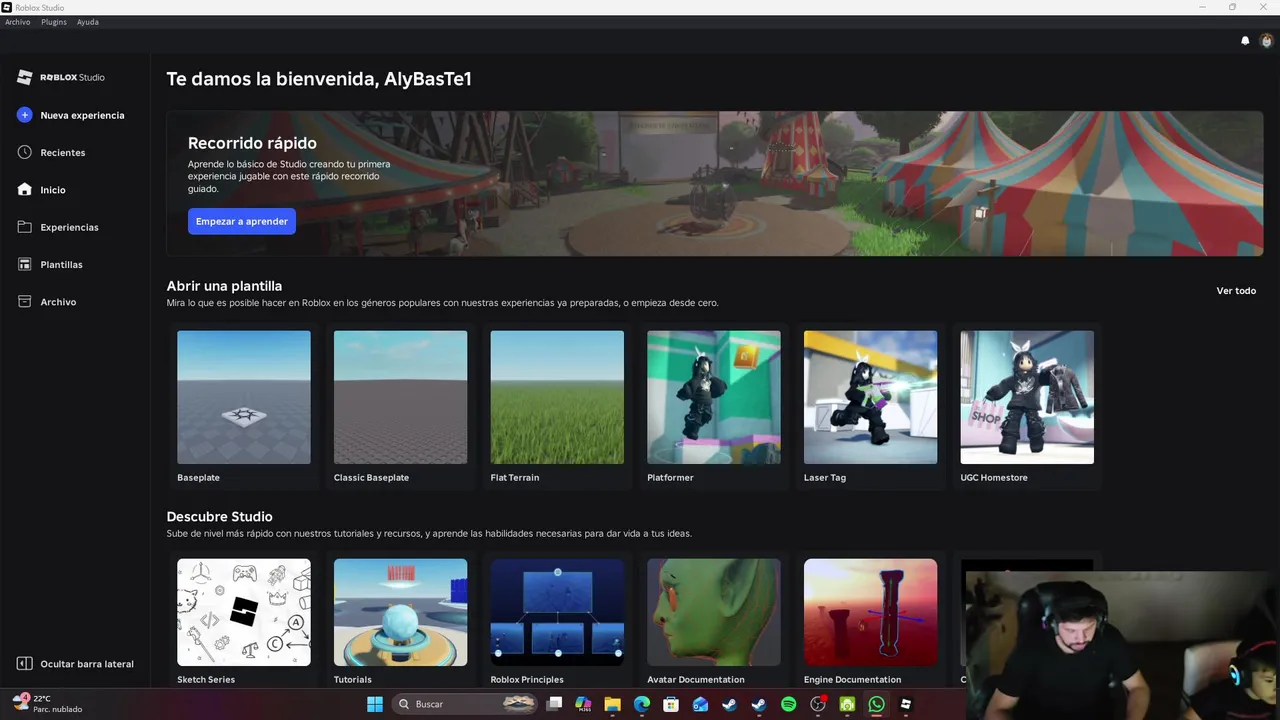
Task: Click the Flat Terrain label text
Action: pos(515,478)
